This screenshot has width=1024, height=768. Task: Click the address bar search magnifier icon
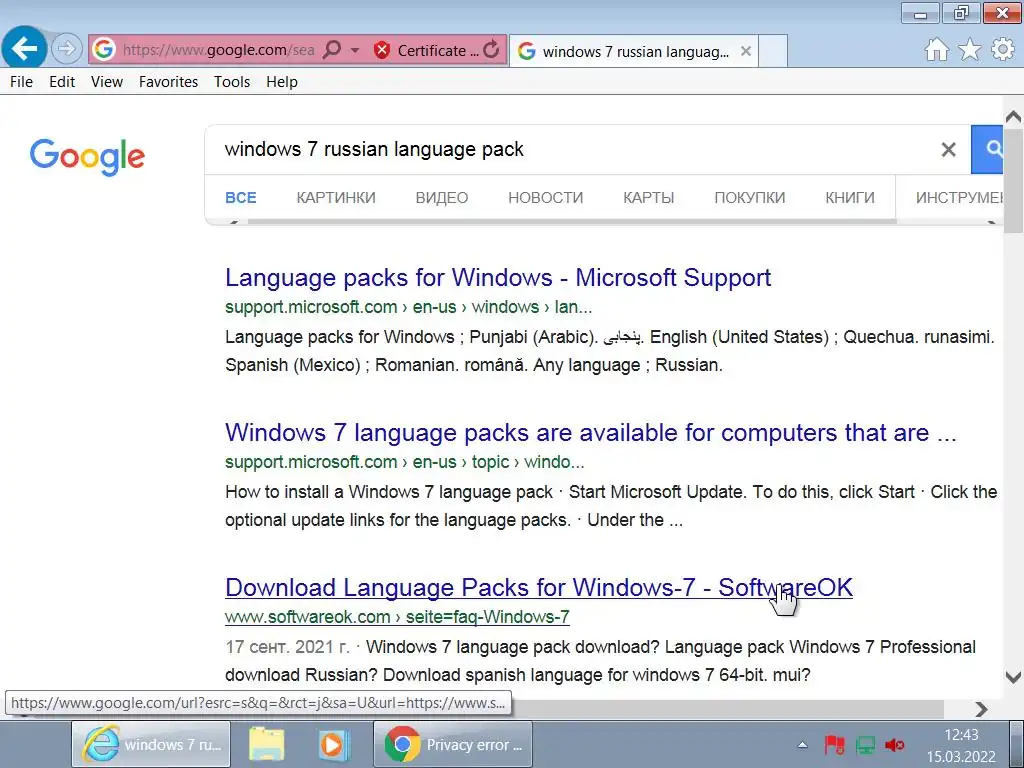pos(332,50)
